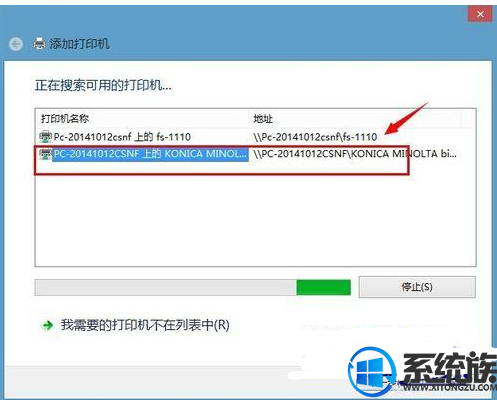Image resolution: width=497 pixels, height=400 pixels.
Task: Click the \\PC-20141012CSNF\KONICA MINOLTA address cell
Action: pos(355,154)
